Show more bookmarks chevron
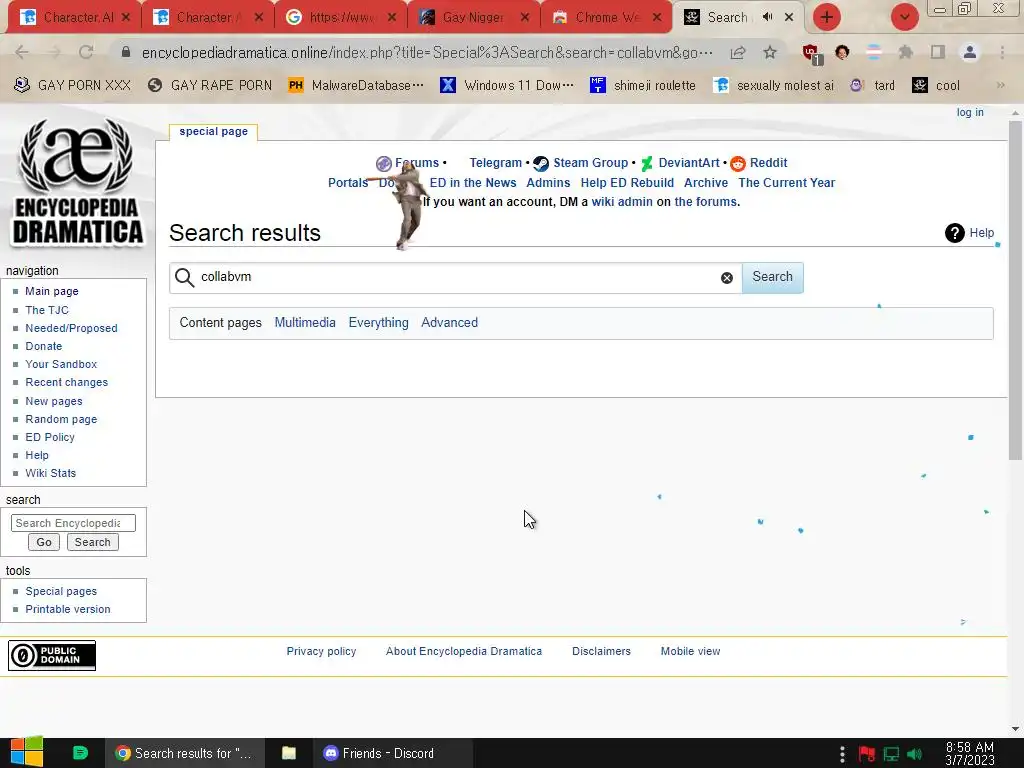Screen dimensions: 1024x768 [x=1000, y=85]
